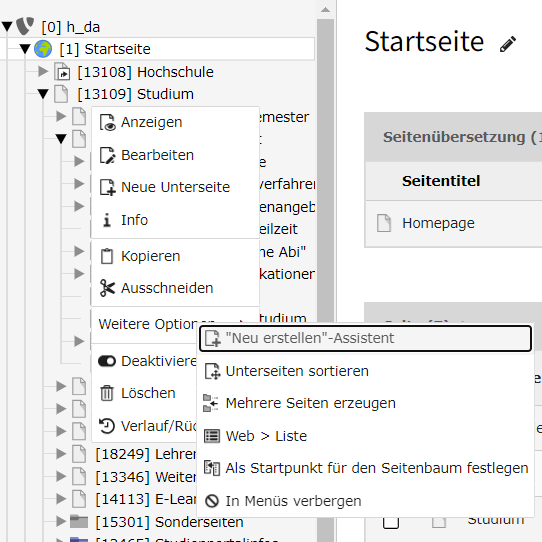
Task: Collapse the [13109] Studium node
Action: coord(43,94)
